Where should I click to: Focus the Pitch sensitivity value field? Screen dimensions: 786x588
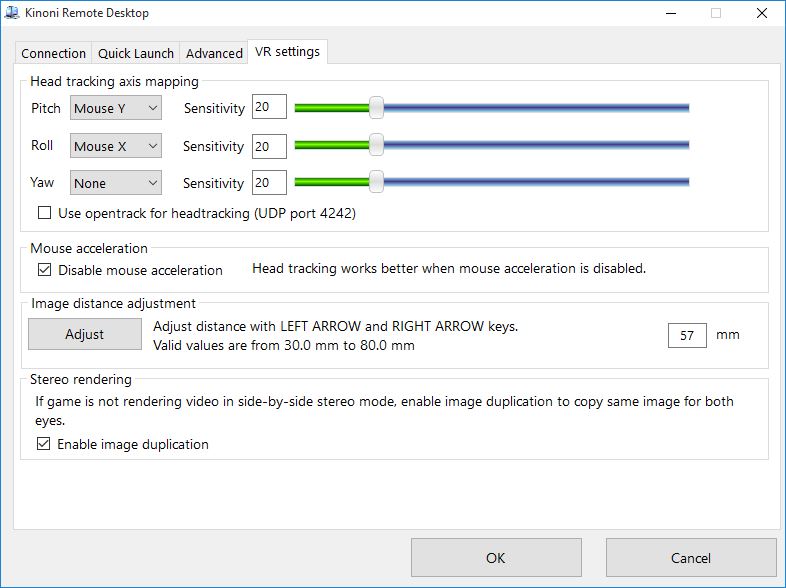tap(269, 108)
